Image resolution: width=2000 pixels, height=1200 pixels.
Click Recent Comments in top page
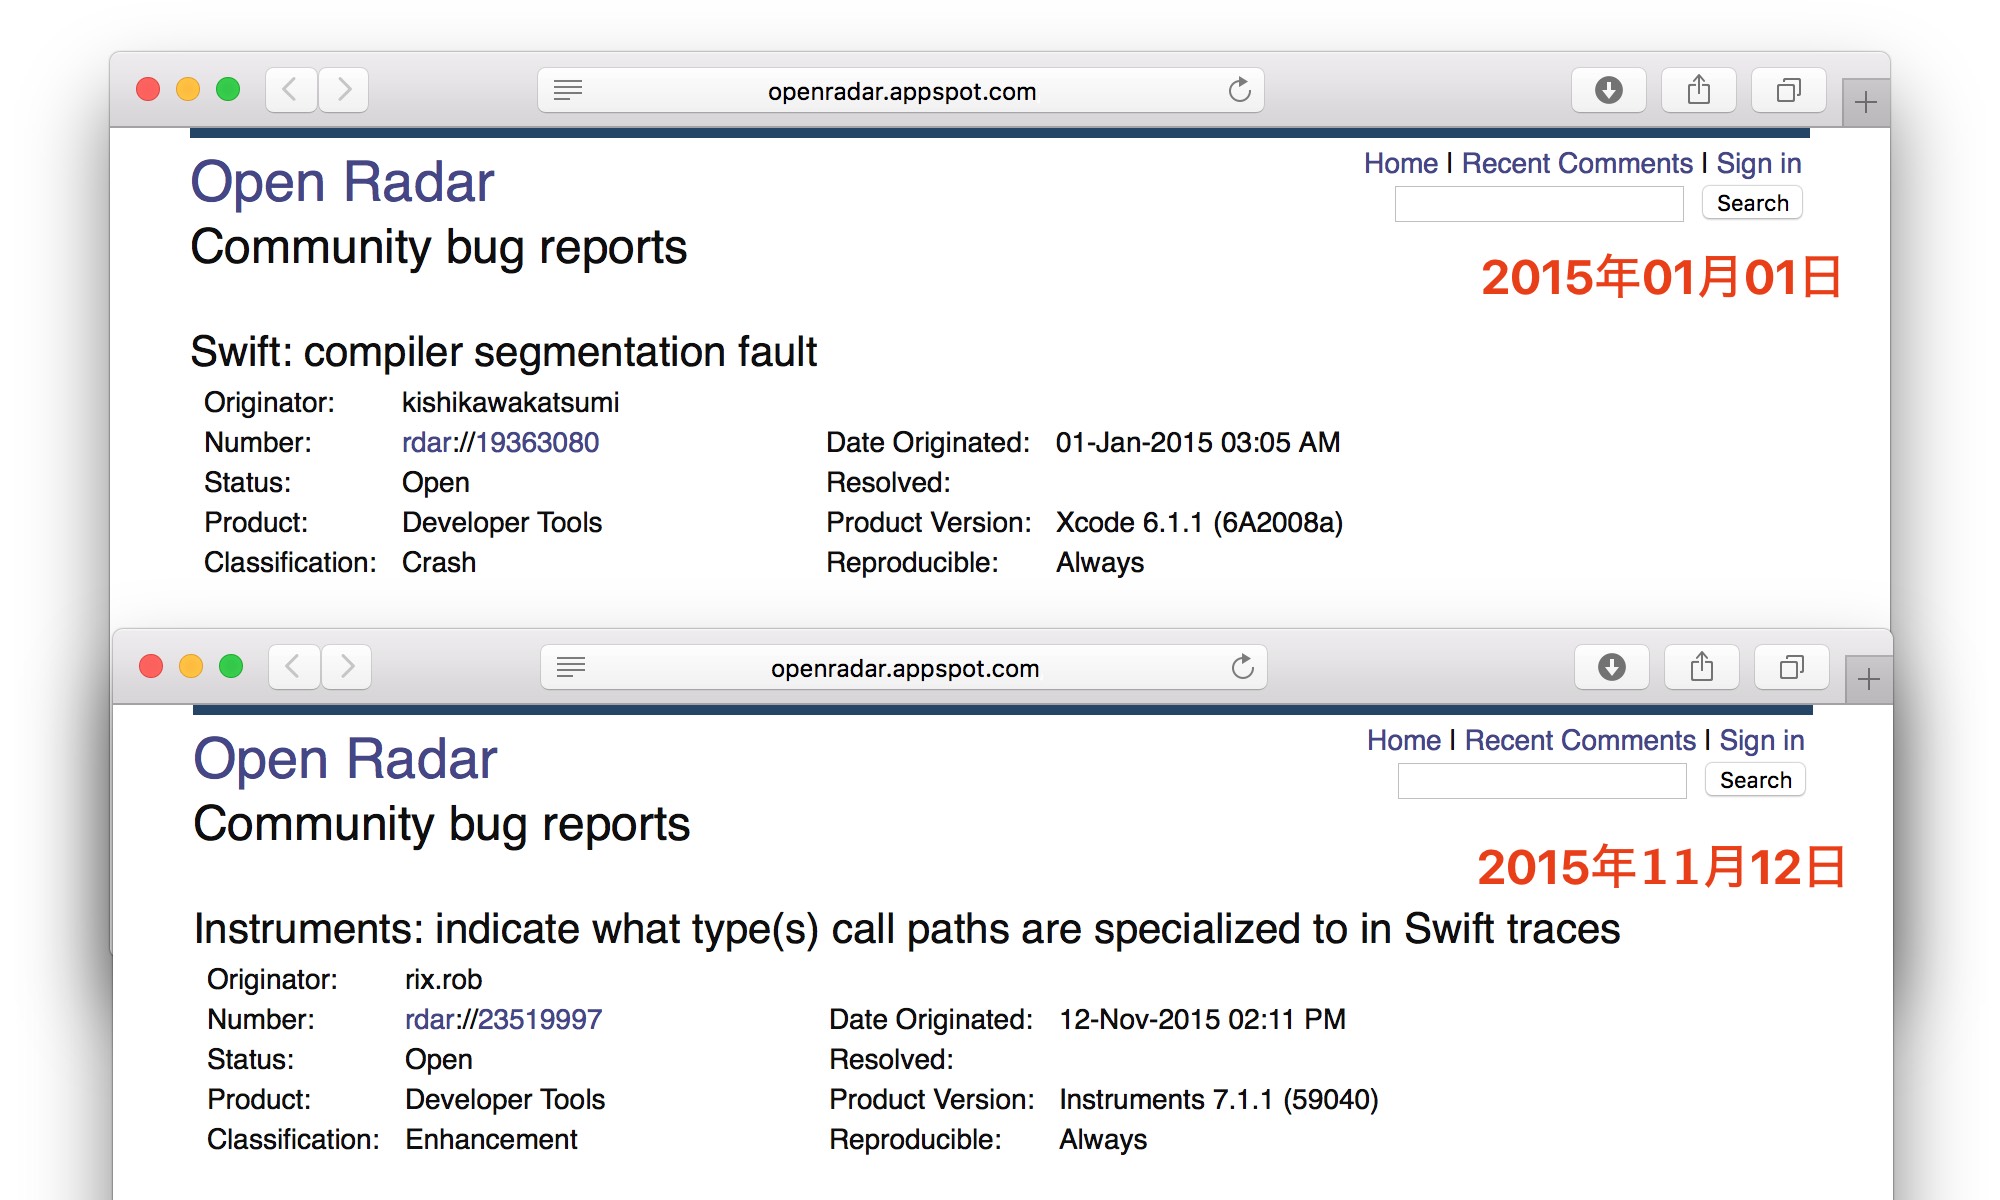(x=1577, y=163)
